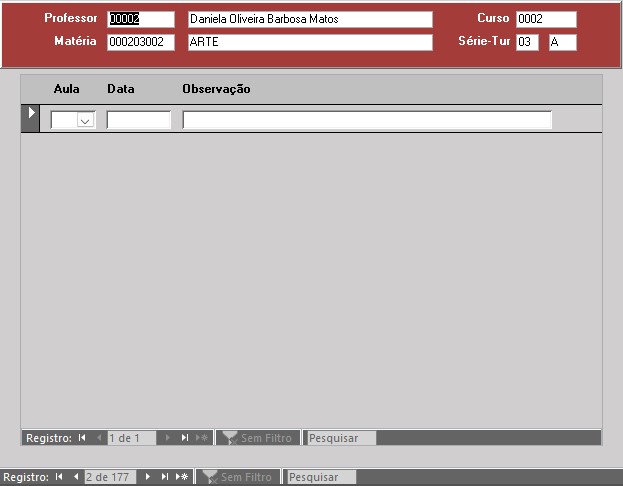The width and height of the screenshot is (623, 486).
Task: Click Pesquisar search box in main bottom navigator
Action: pos(321,476)
